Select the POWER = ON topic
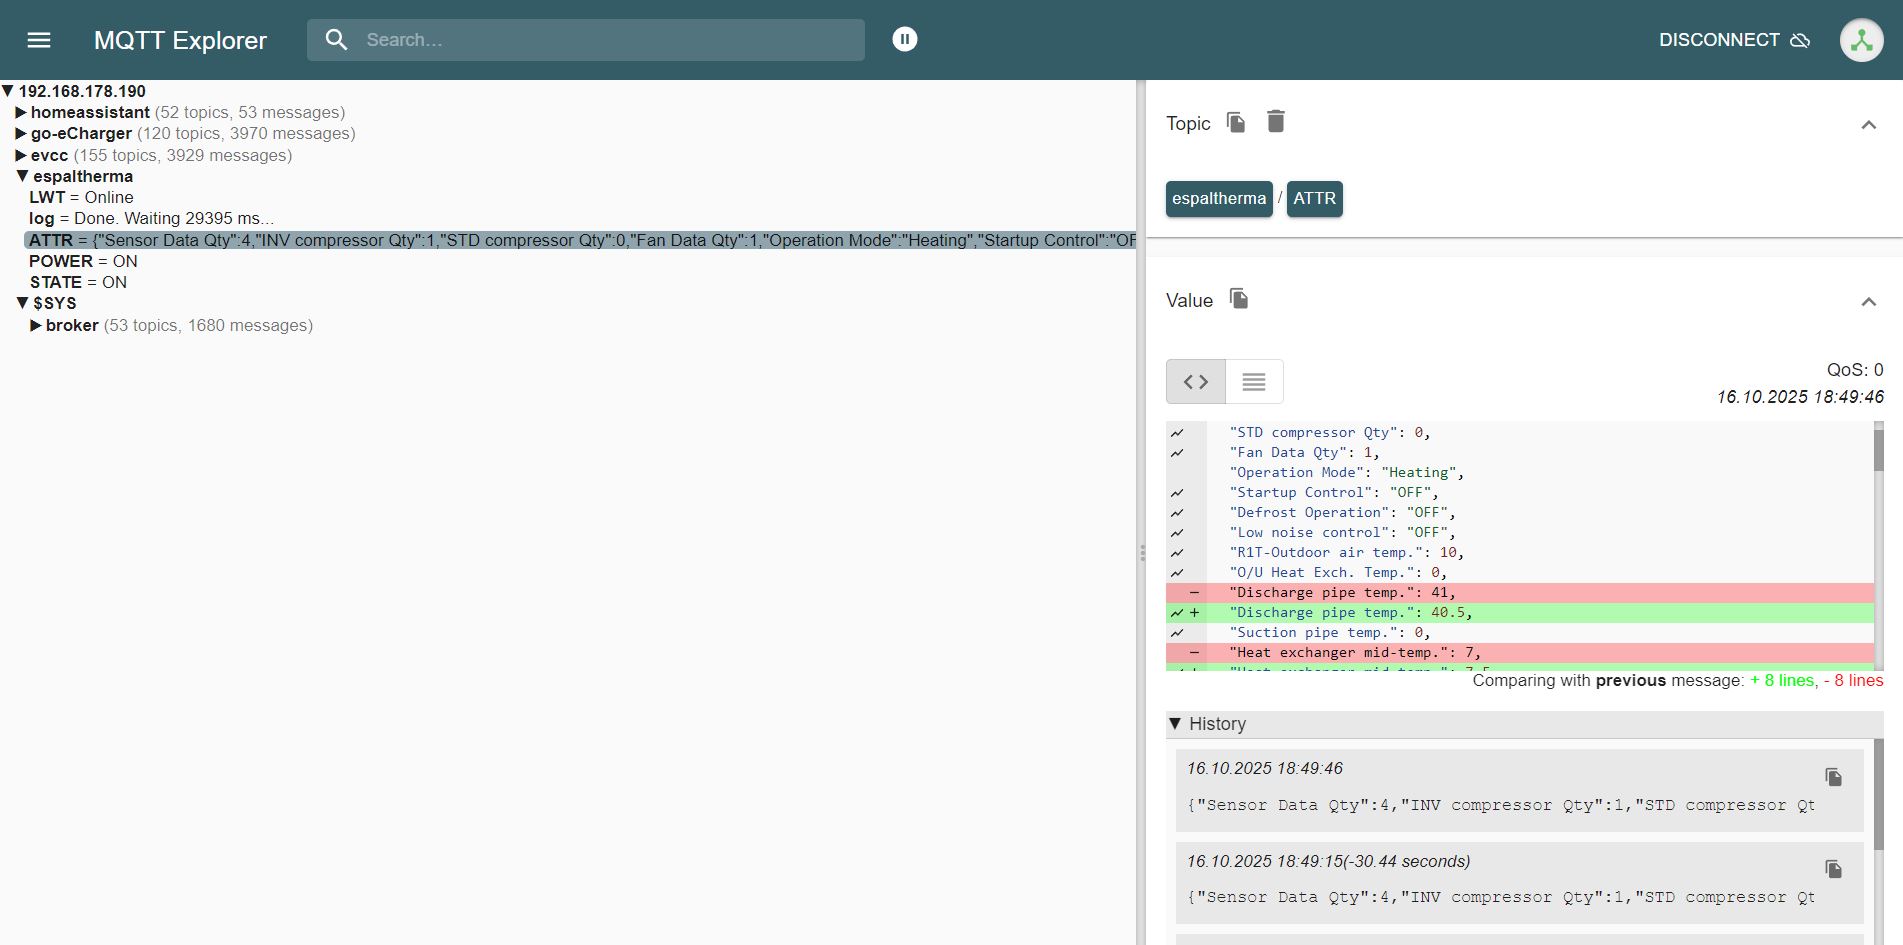The height and width of the screenshot is (945, 1903). [83, 262]
